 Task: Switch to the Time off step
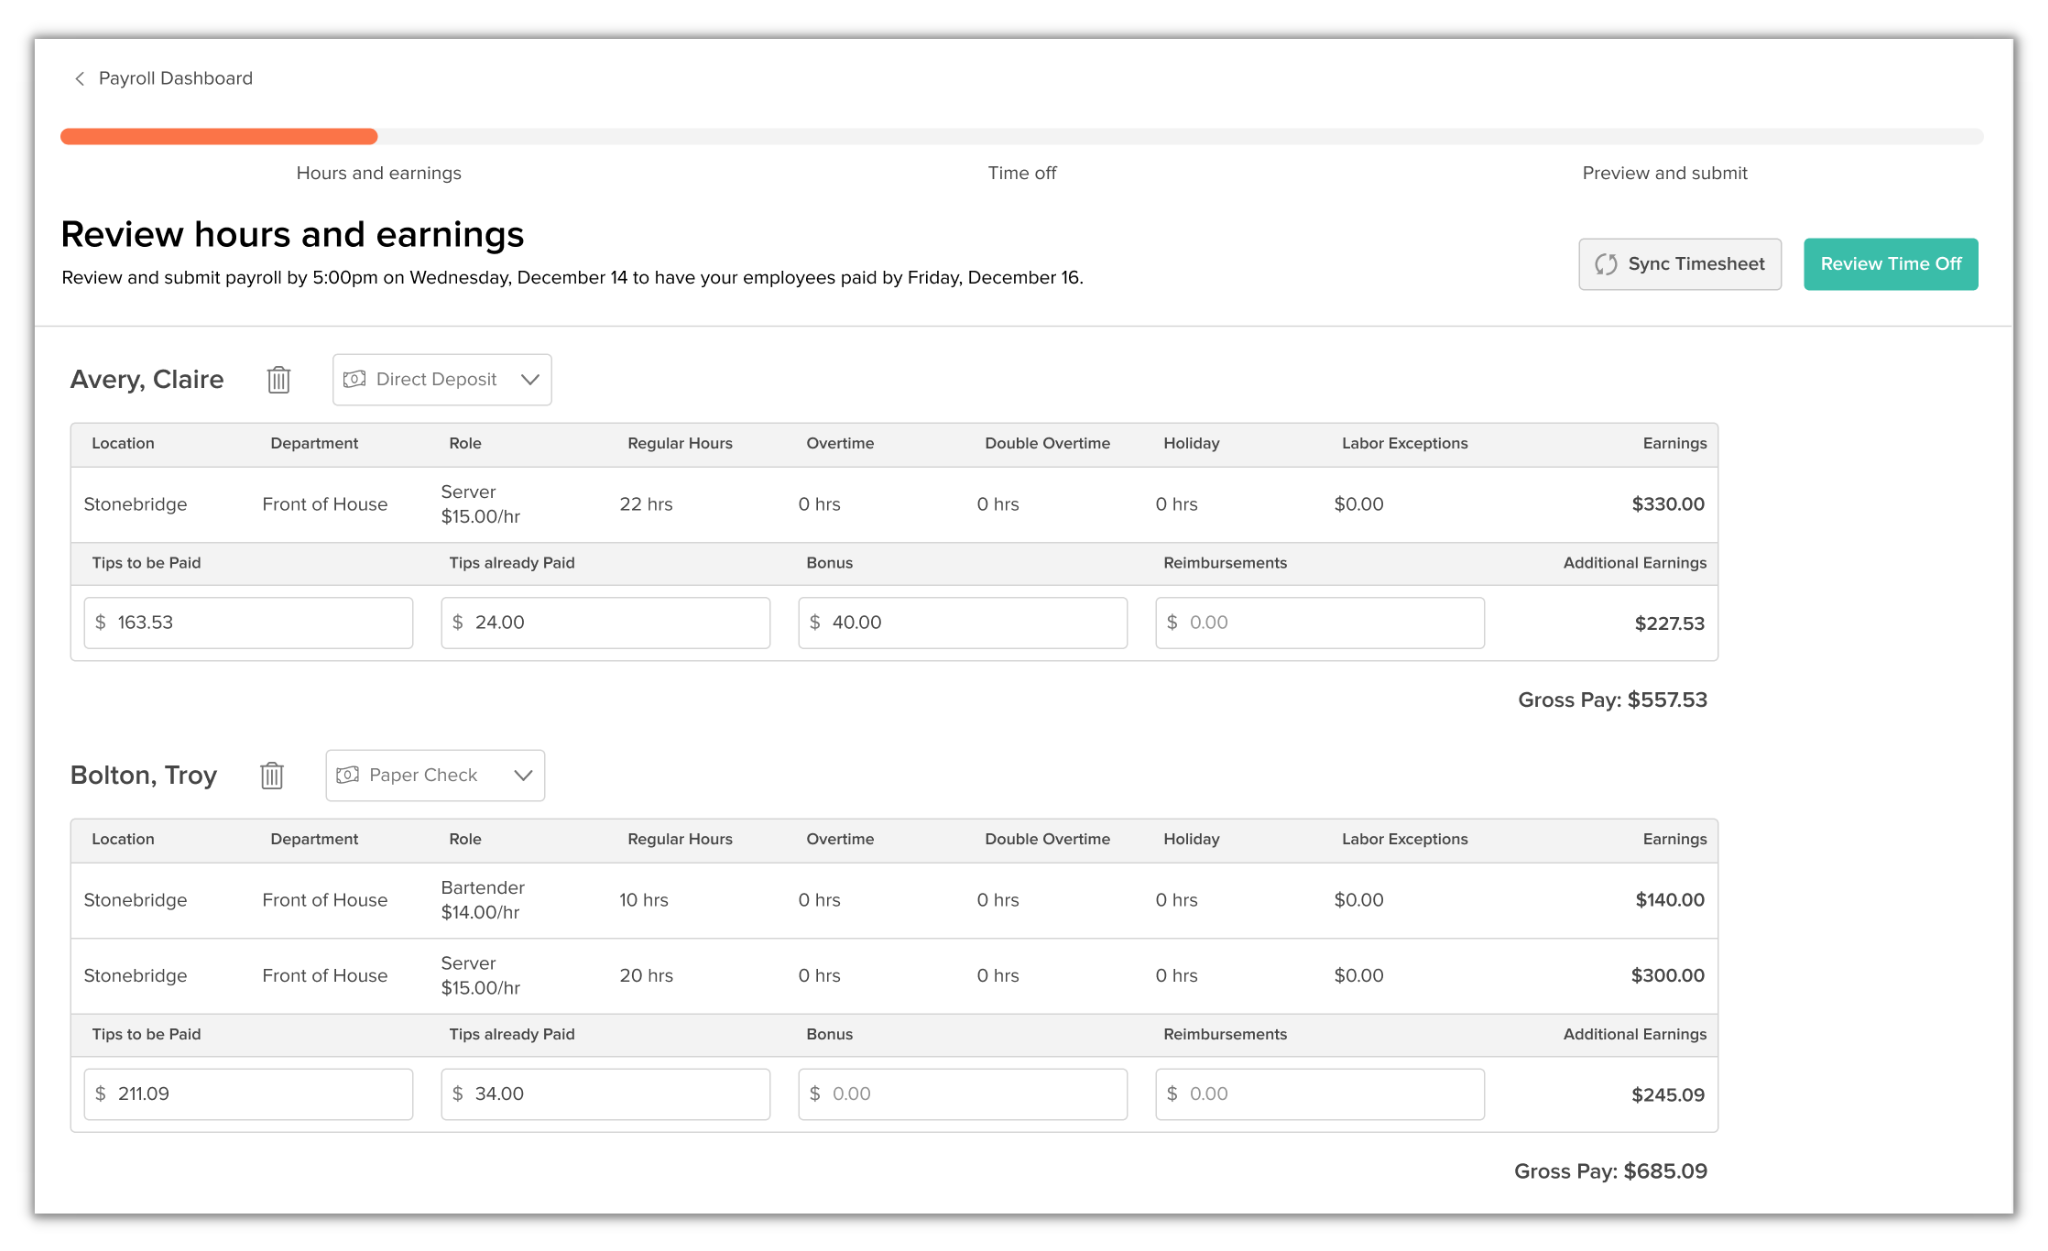click(x=1021, y=173)
